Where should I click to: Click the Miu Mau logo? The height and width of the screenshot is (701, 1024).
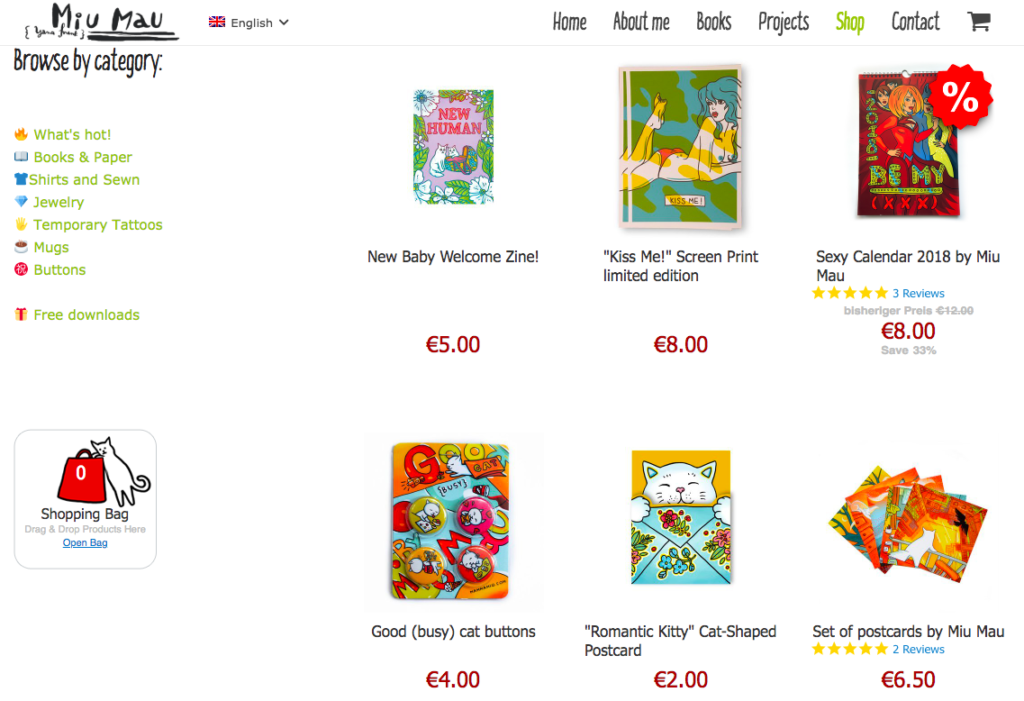coord(101,22)
